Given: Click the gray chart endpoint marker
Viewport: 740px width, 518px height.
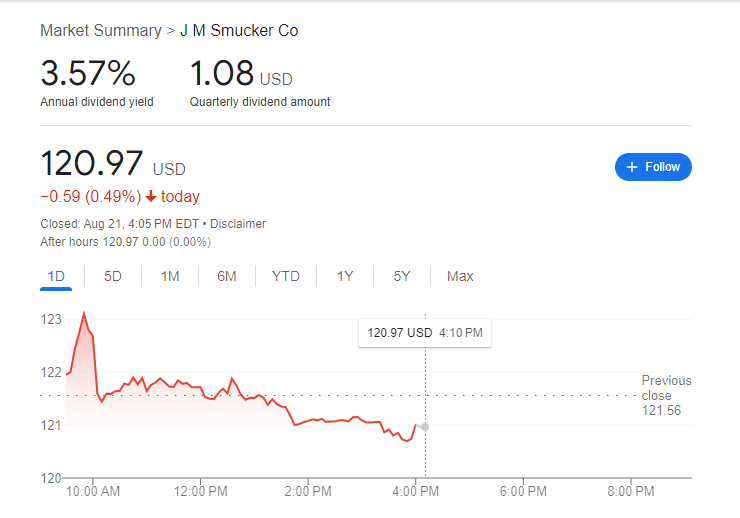Looking at the screenshot, I should point(425,427).
